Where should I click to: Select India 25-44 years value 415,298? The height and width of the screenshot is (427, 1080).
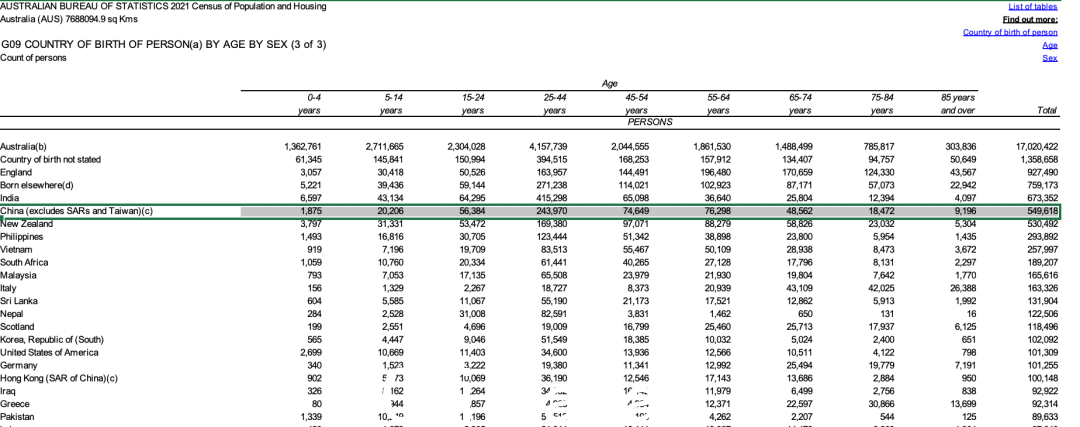click(551, 198)
